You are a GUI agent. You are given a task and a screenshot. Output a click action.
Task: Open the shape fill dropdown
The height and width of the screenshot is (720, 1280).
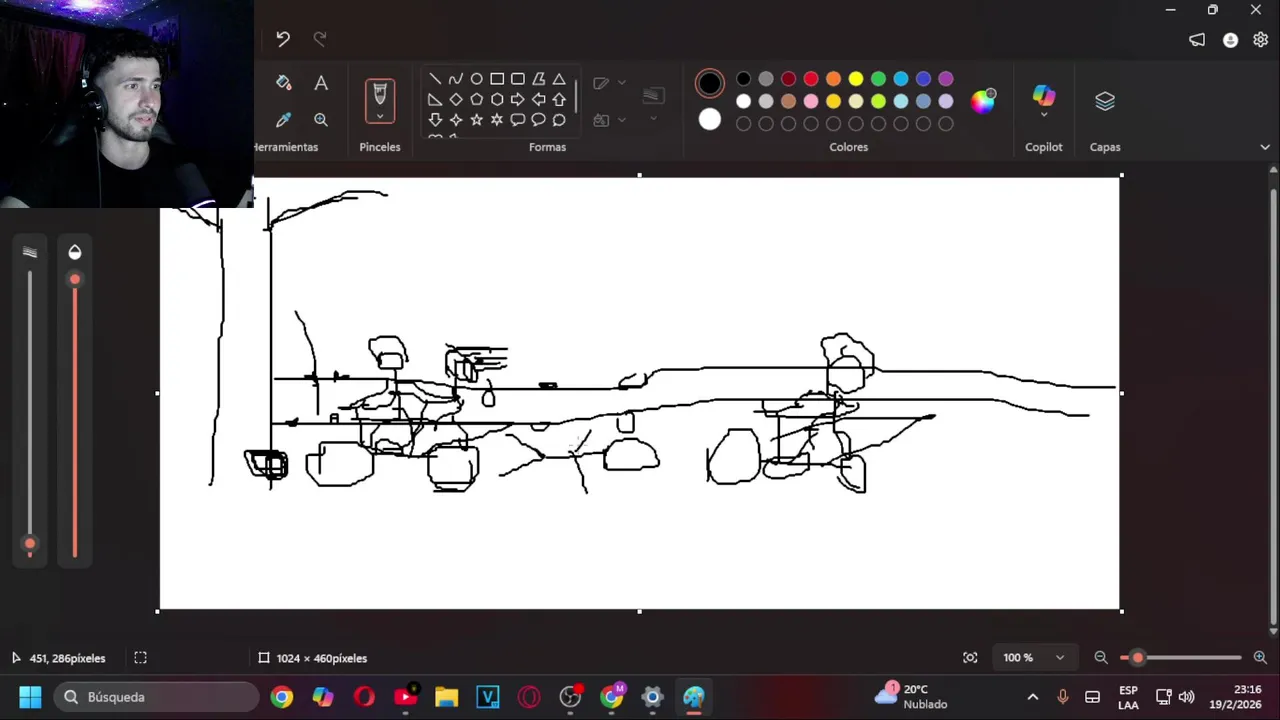coord(609,120)
